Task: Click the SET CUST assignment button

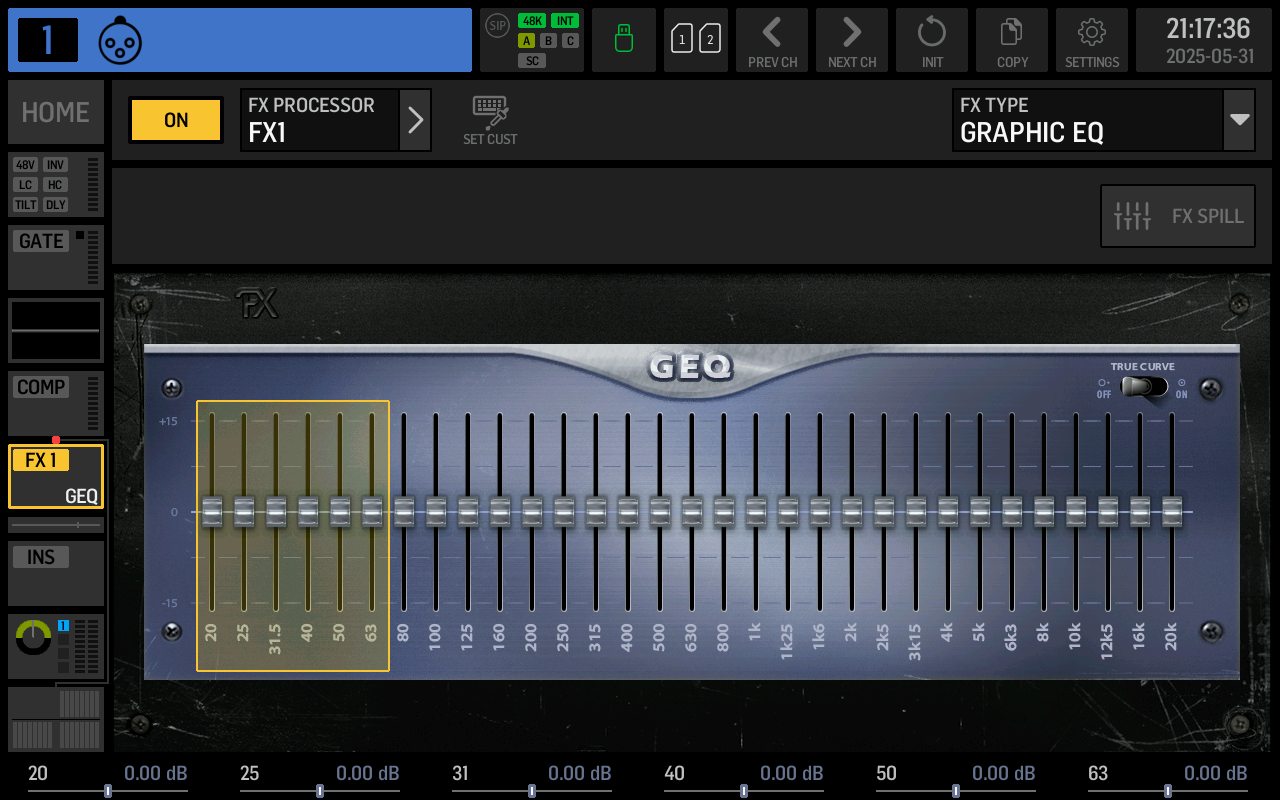Action: point(490,120)
